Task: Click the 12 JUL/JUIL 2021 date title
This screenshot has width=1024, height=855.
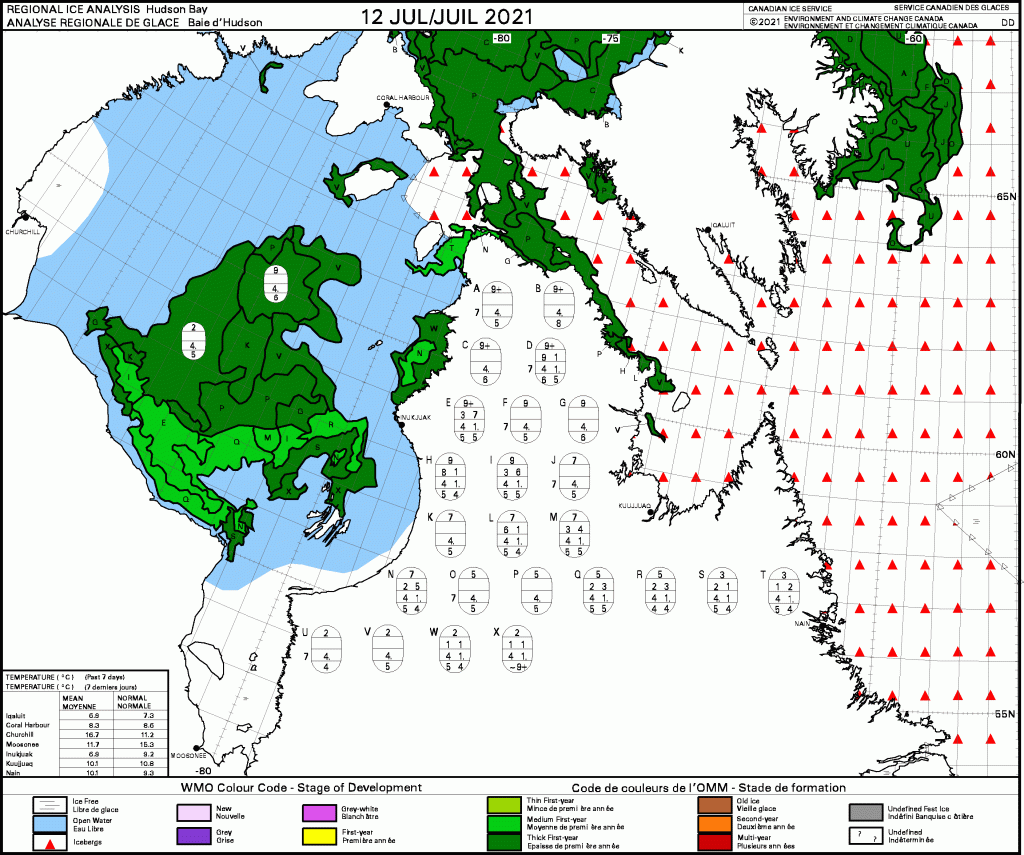Action: [446, 16]
